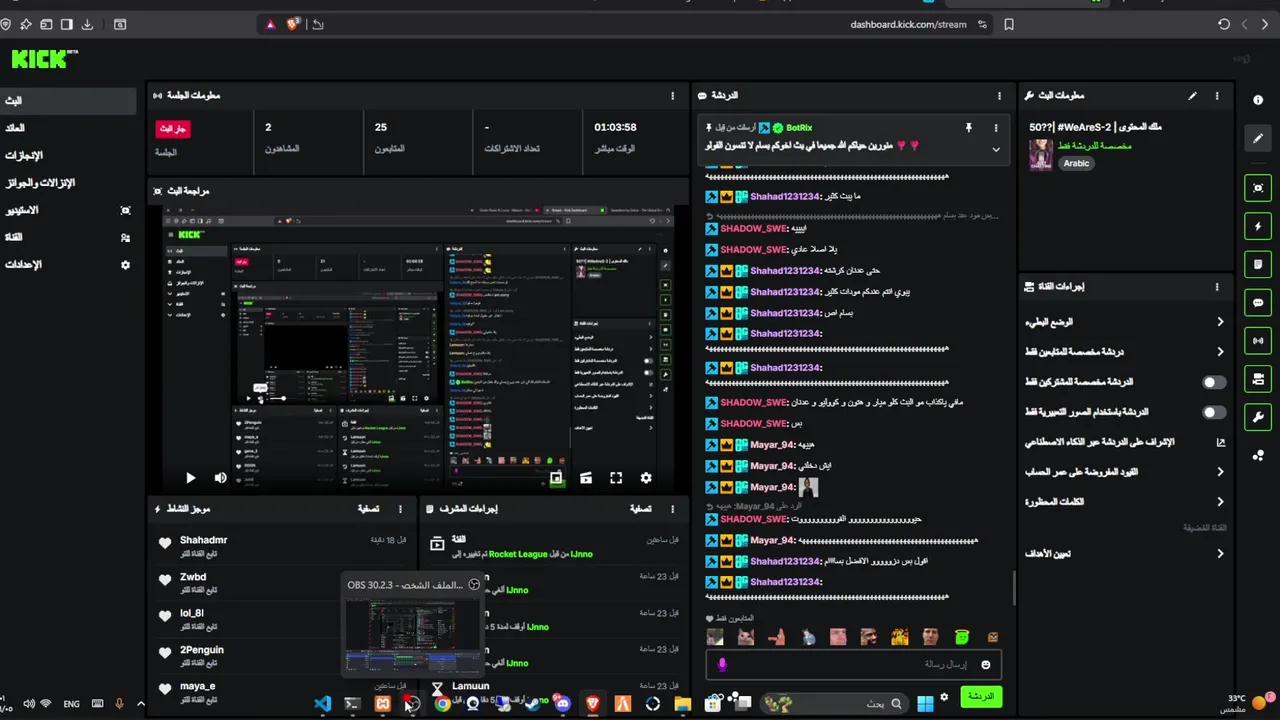Select البث in left sidebar

[x=68, y=101]
